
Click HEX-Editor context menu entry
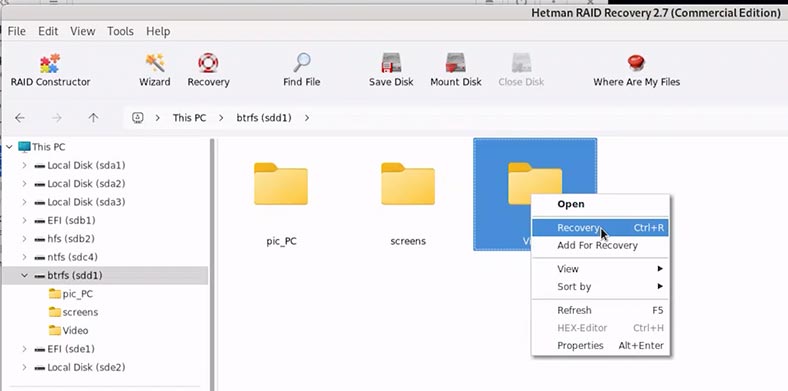click(x=601, y=328)
